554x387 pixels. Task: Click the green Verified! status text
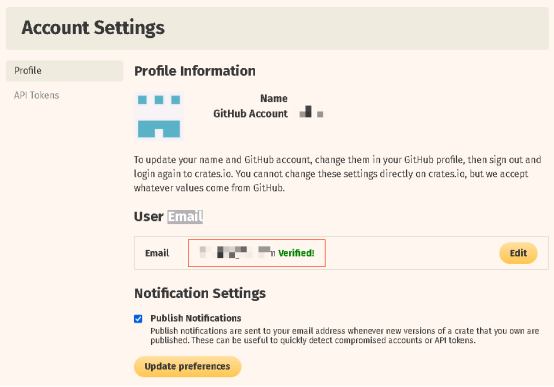pos(296,253)
